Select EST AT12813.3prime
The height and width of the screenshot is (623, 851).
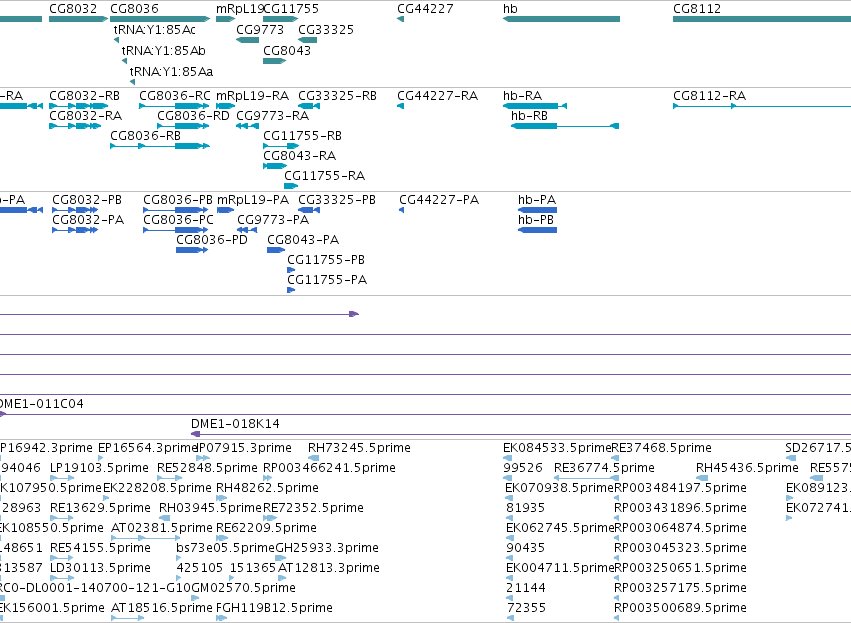coord(282,578)
